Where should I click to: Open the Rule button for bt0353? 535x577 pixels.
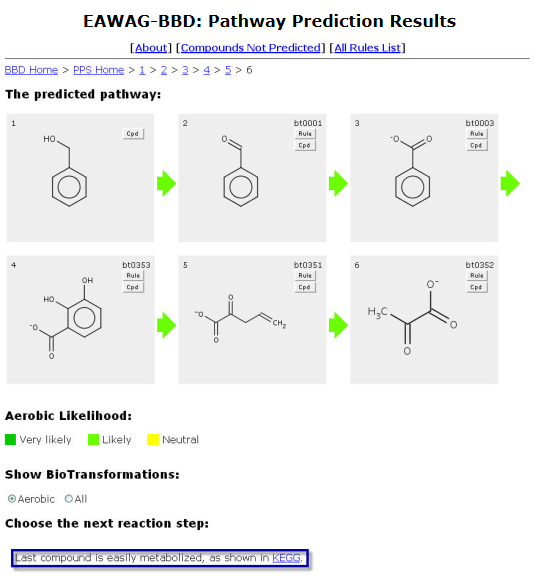click(133, 276)
